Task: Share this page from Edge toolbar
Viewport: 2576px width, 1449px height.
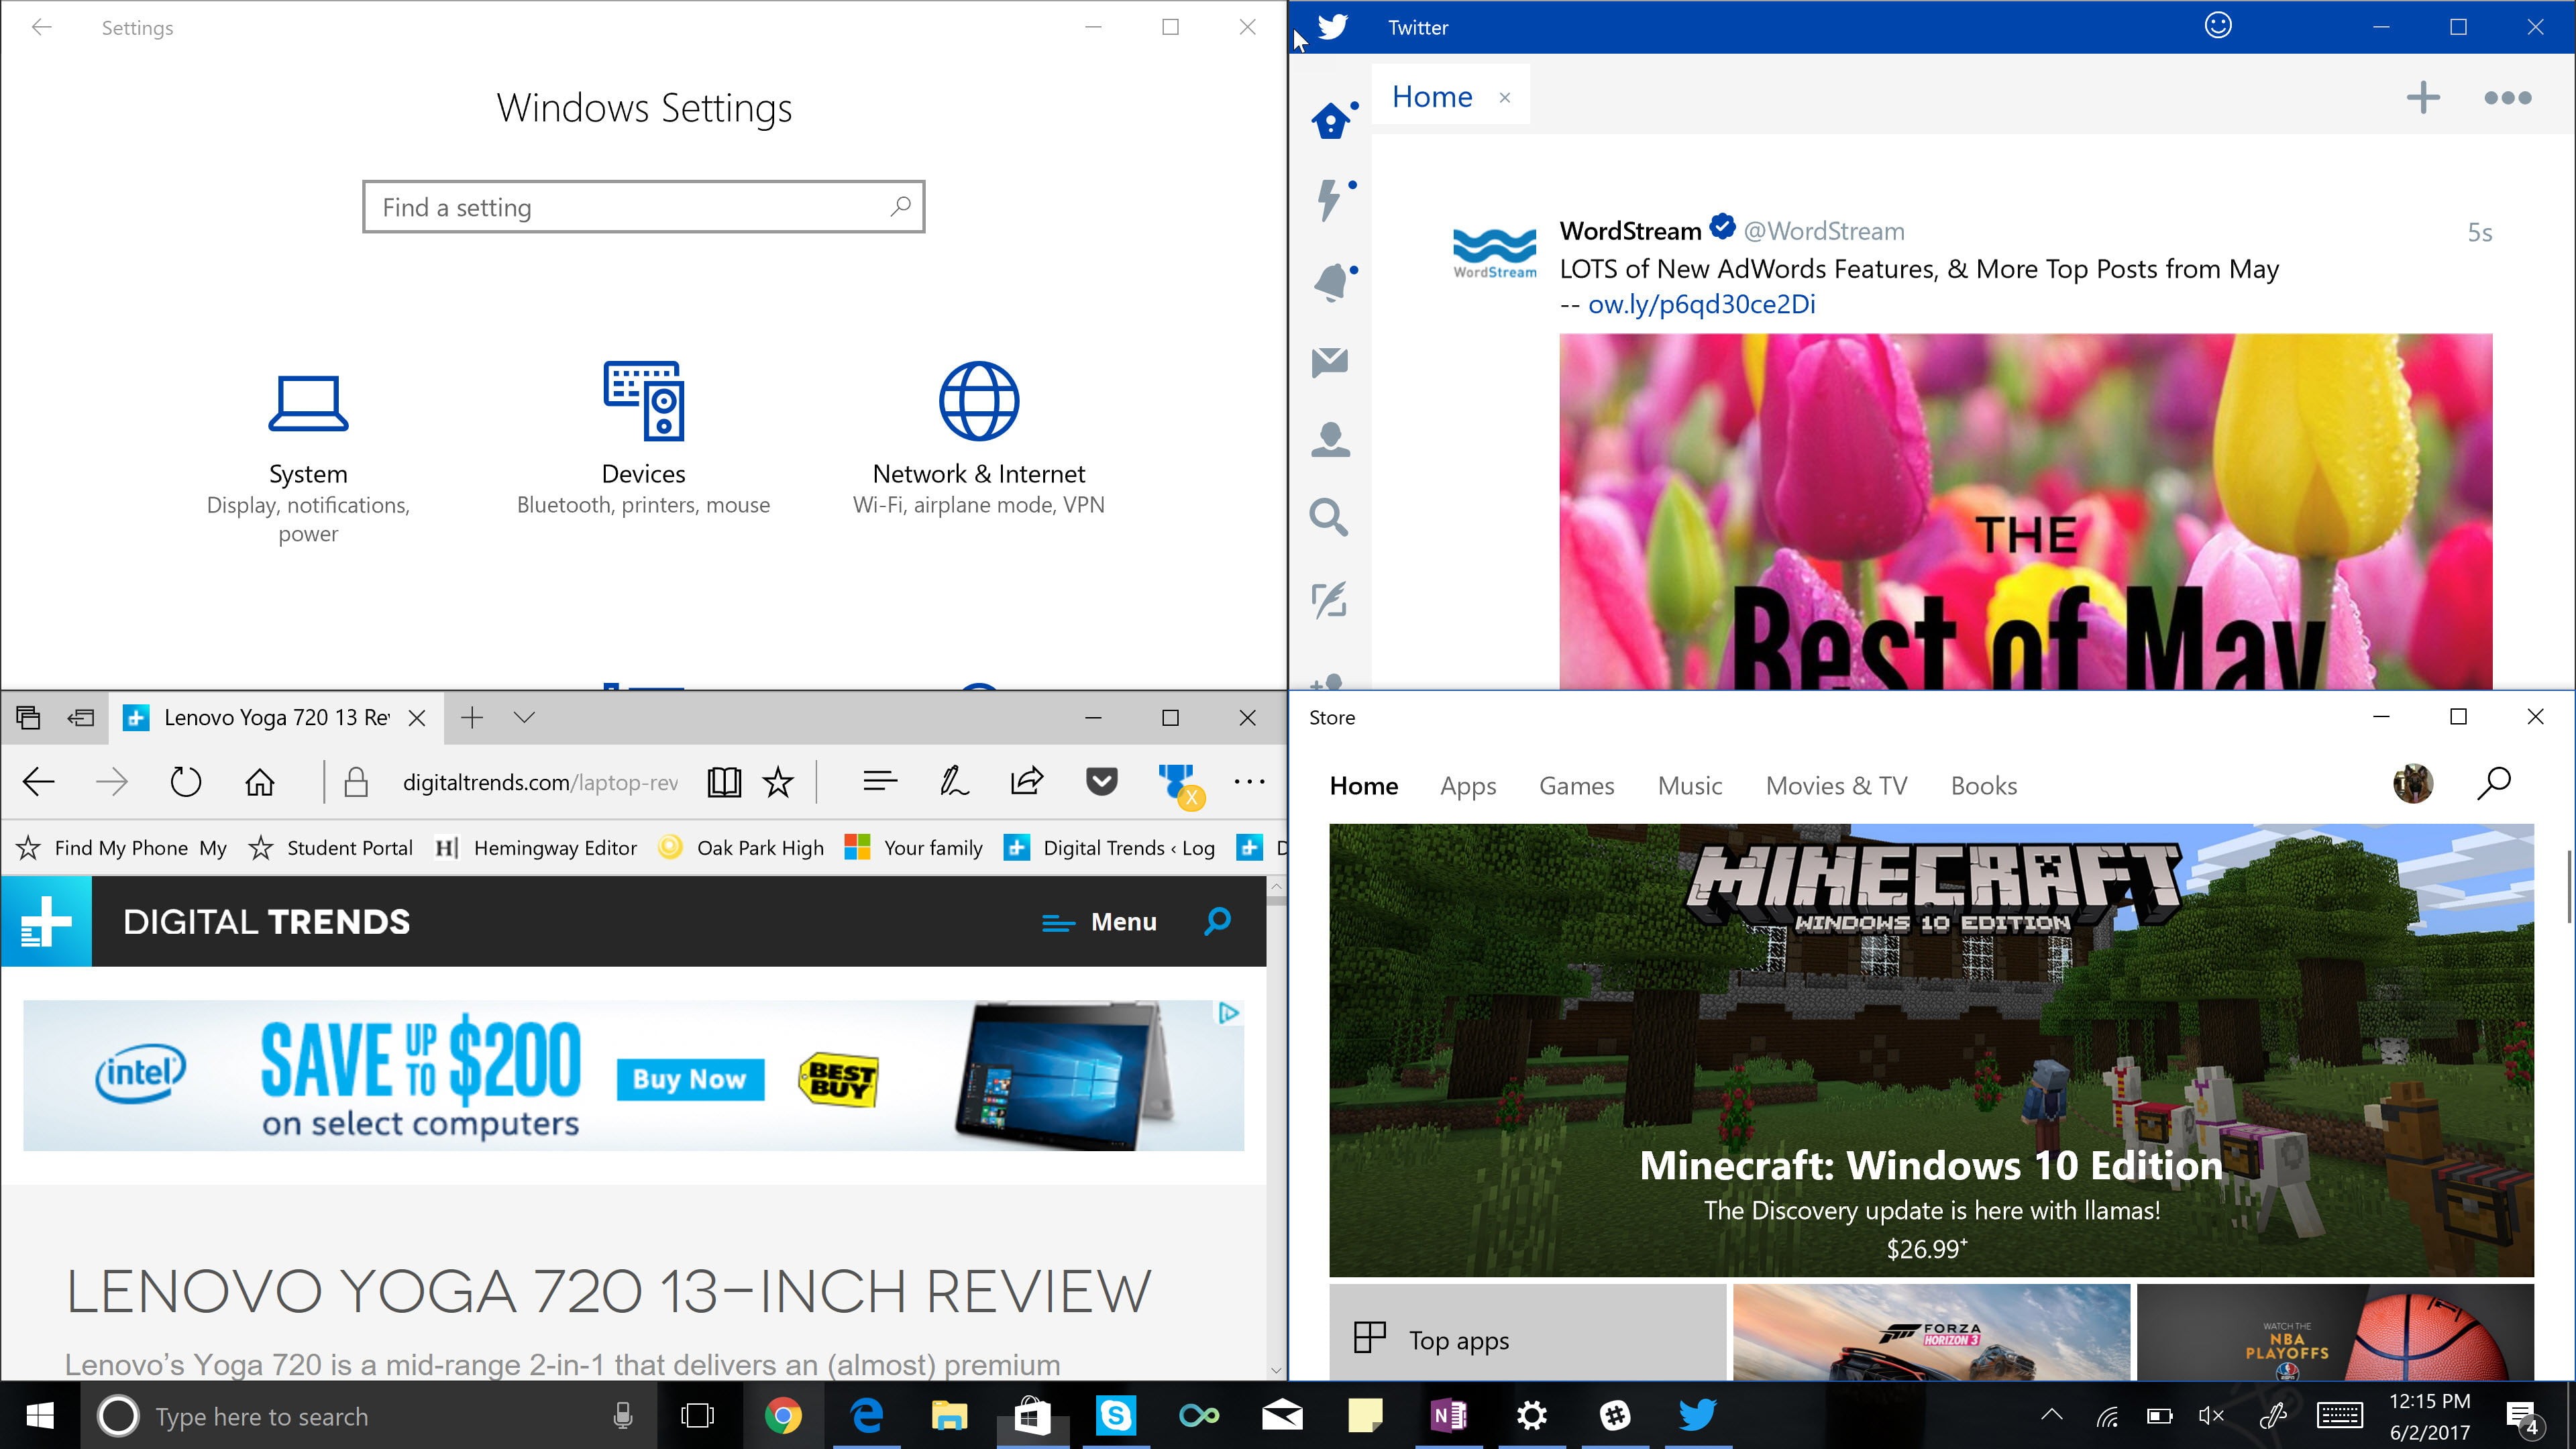Action: (x=1027, y=781)
